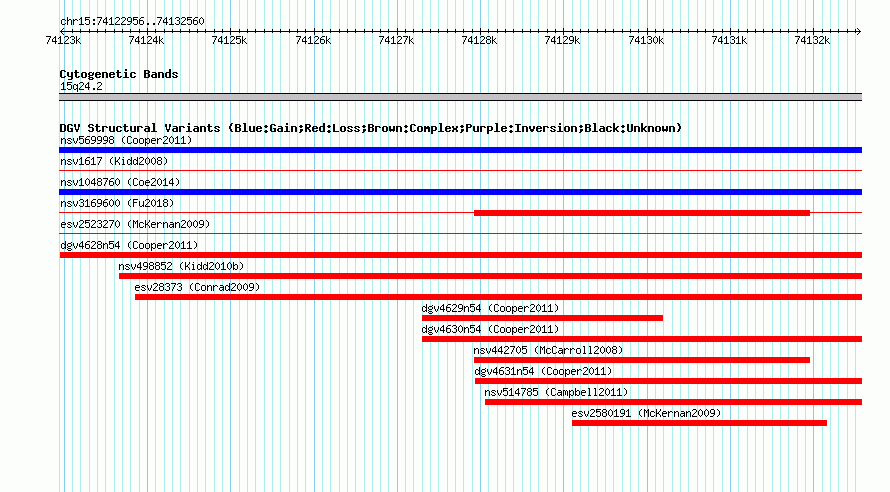Screen dimensions: 890x492
Task: Click the 74127k ruler tick label
Action: click(x=396, y=40)
